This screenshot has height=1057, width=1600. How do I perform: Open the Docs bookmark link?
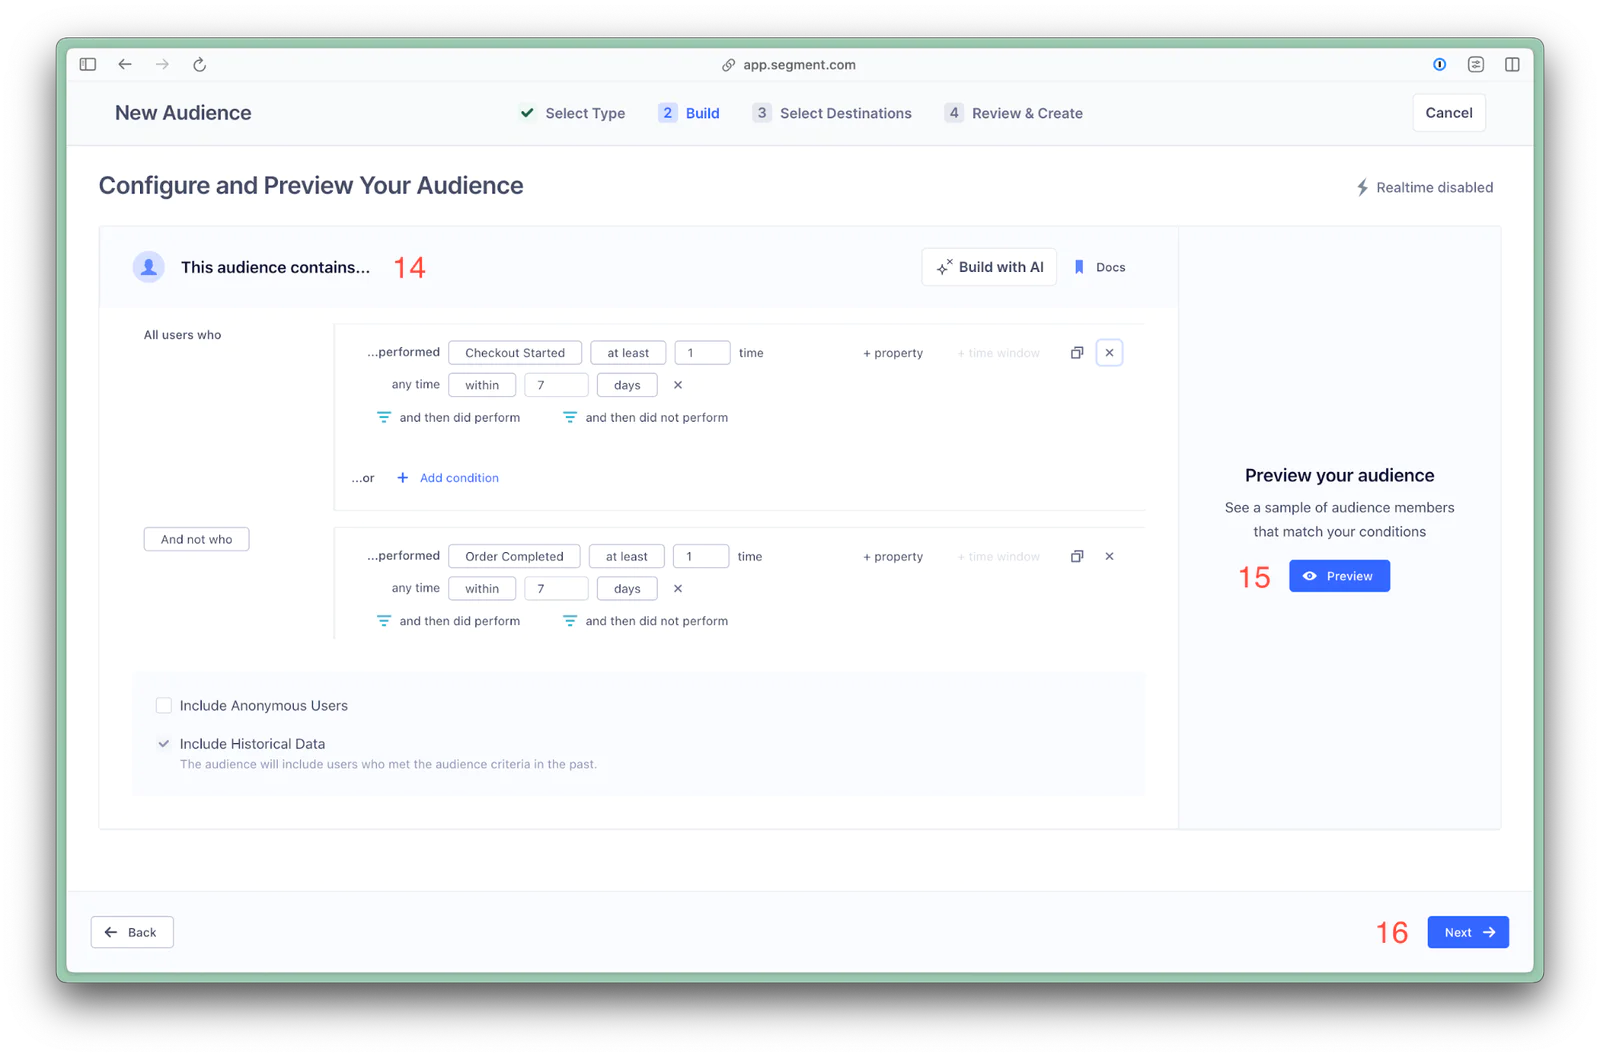[1100, 267]
